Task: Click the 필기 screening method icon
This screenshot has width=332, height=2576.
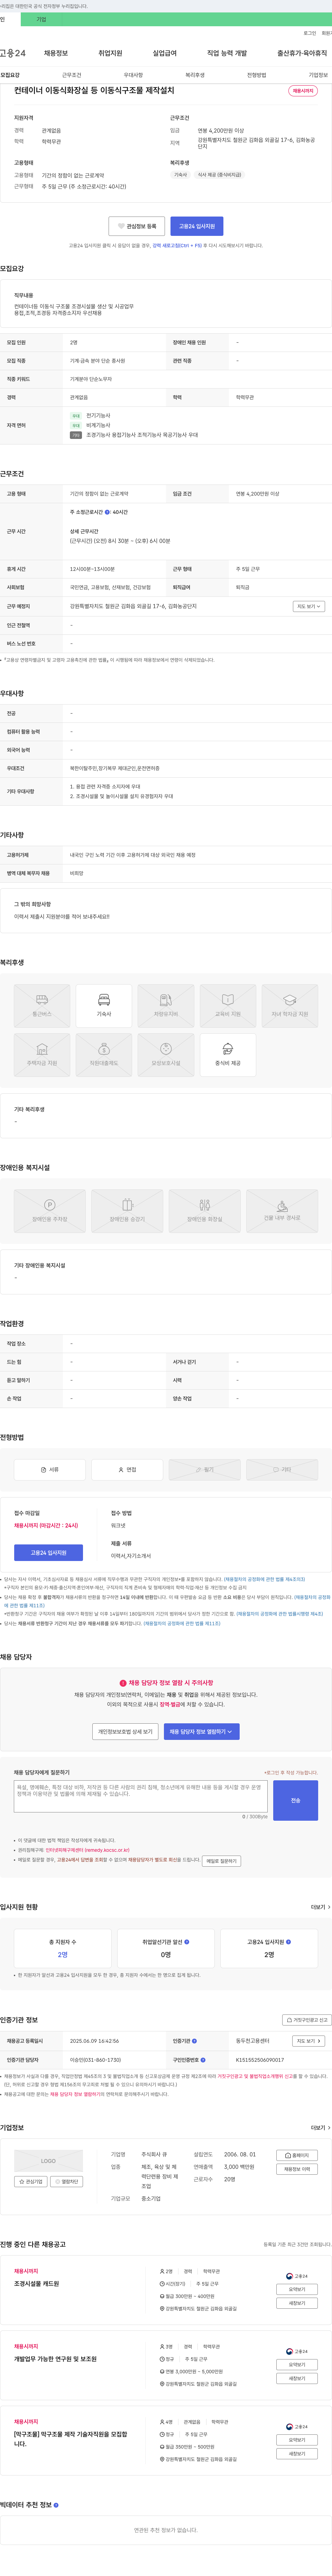Action: 205,1469
